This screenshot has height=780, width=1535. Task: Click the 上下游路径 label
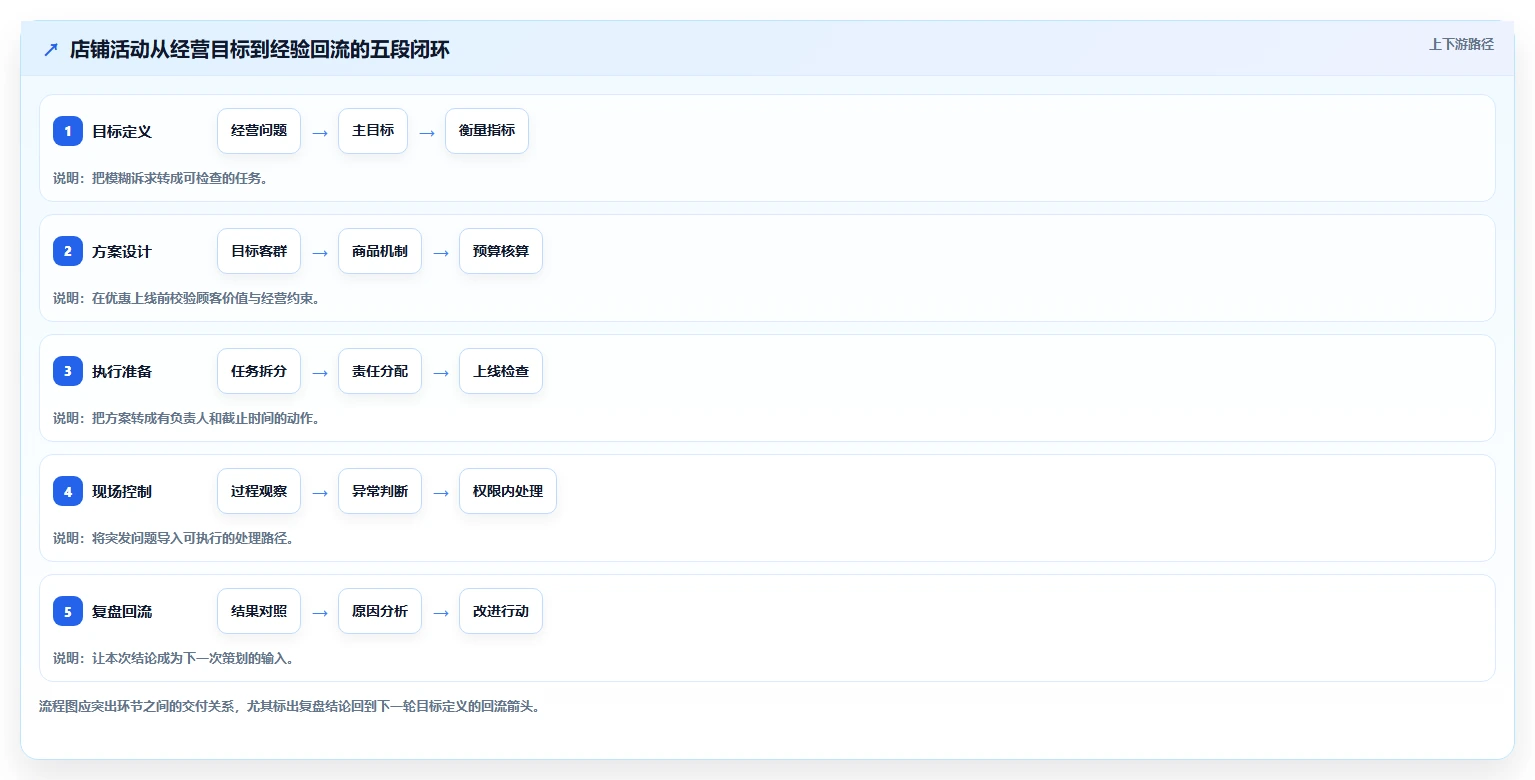tap(1461, 44)
